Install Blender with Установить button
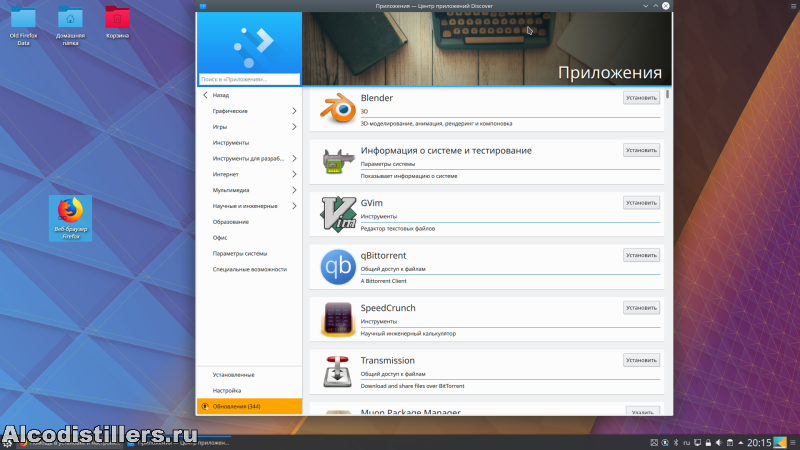Image resolution: width=800 pixels, height=450 pixels. [x=641, y=97]
